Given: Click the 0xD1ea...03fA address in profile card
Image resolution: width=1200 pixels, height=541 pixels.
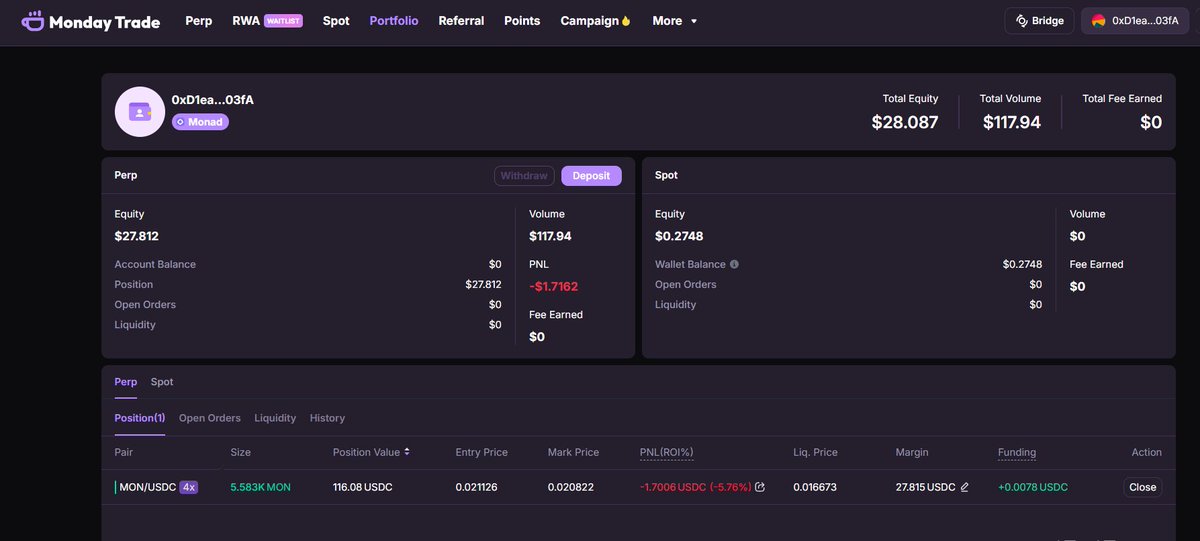Looking at the screenshot, I should (x=213, y=100).
